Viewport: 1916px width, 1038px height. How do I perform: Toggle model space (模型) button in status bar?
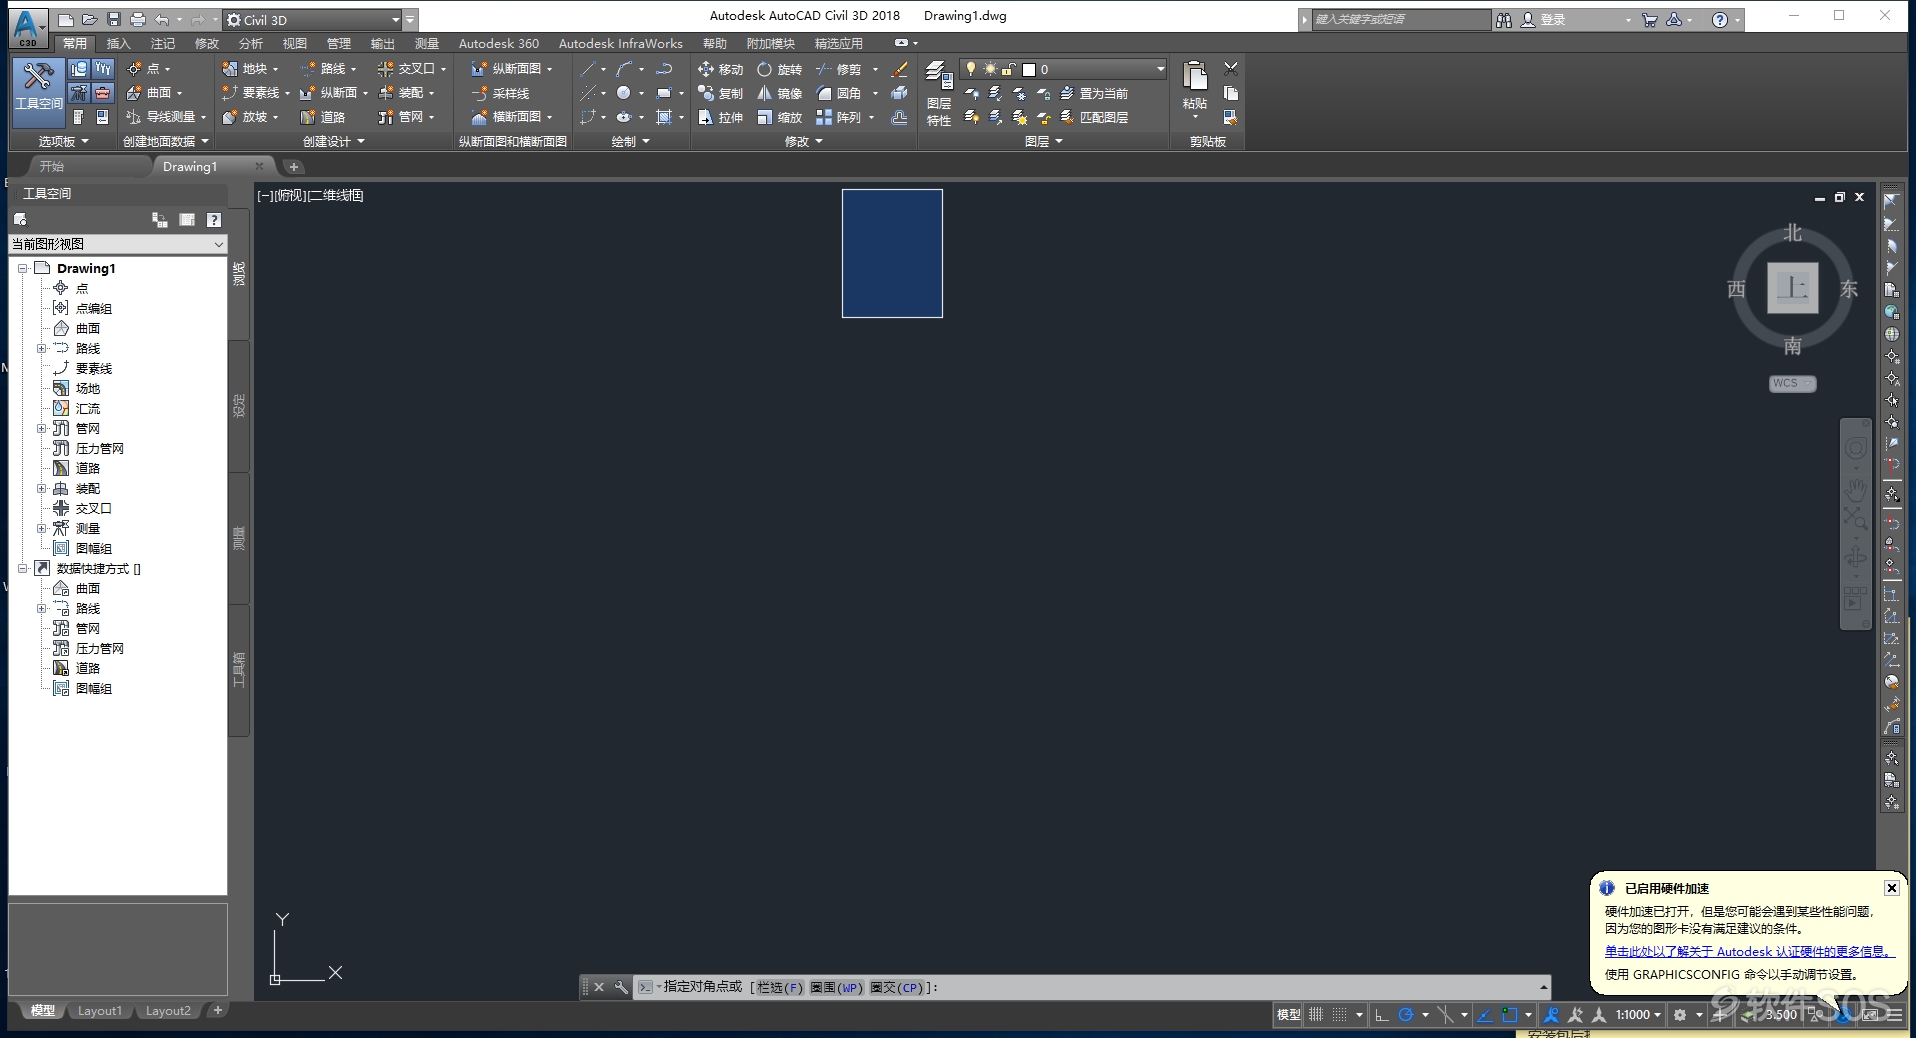tap(1288, 1014)
